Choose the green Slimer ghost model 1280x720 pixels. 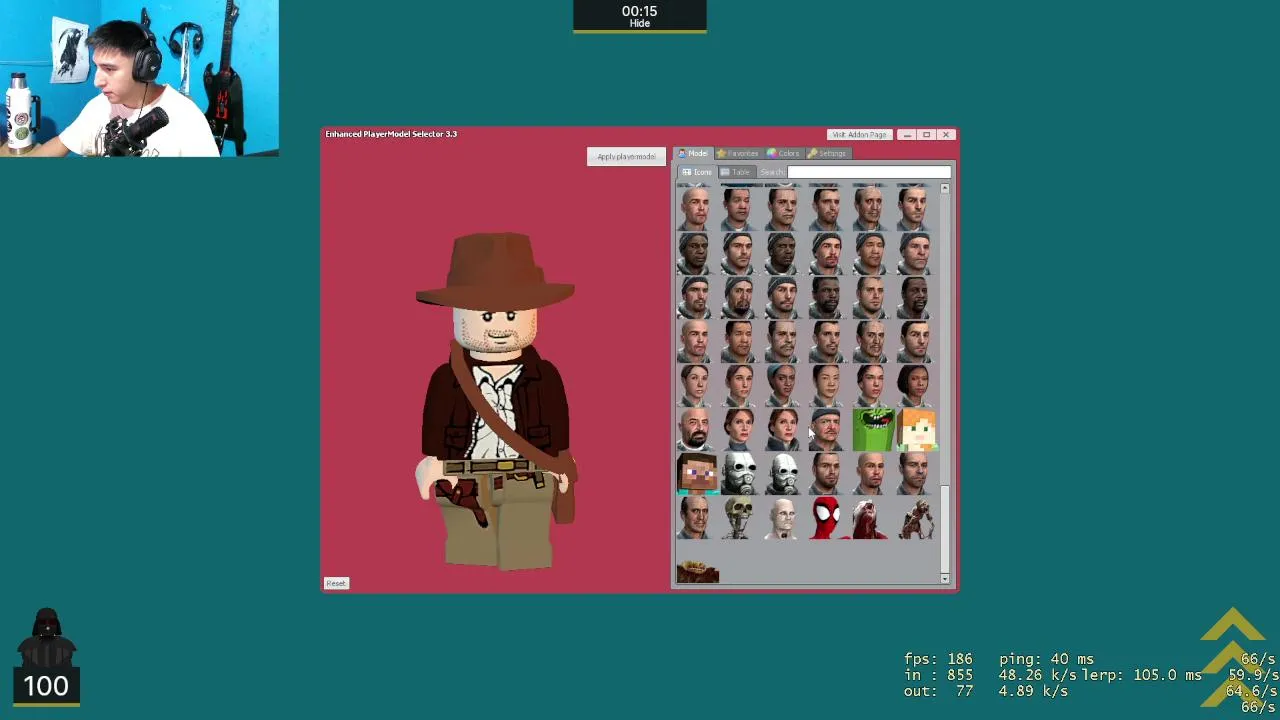[873, 430]
